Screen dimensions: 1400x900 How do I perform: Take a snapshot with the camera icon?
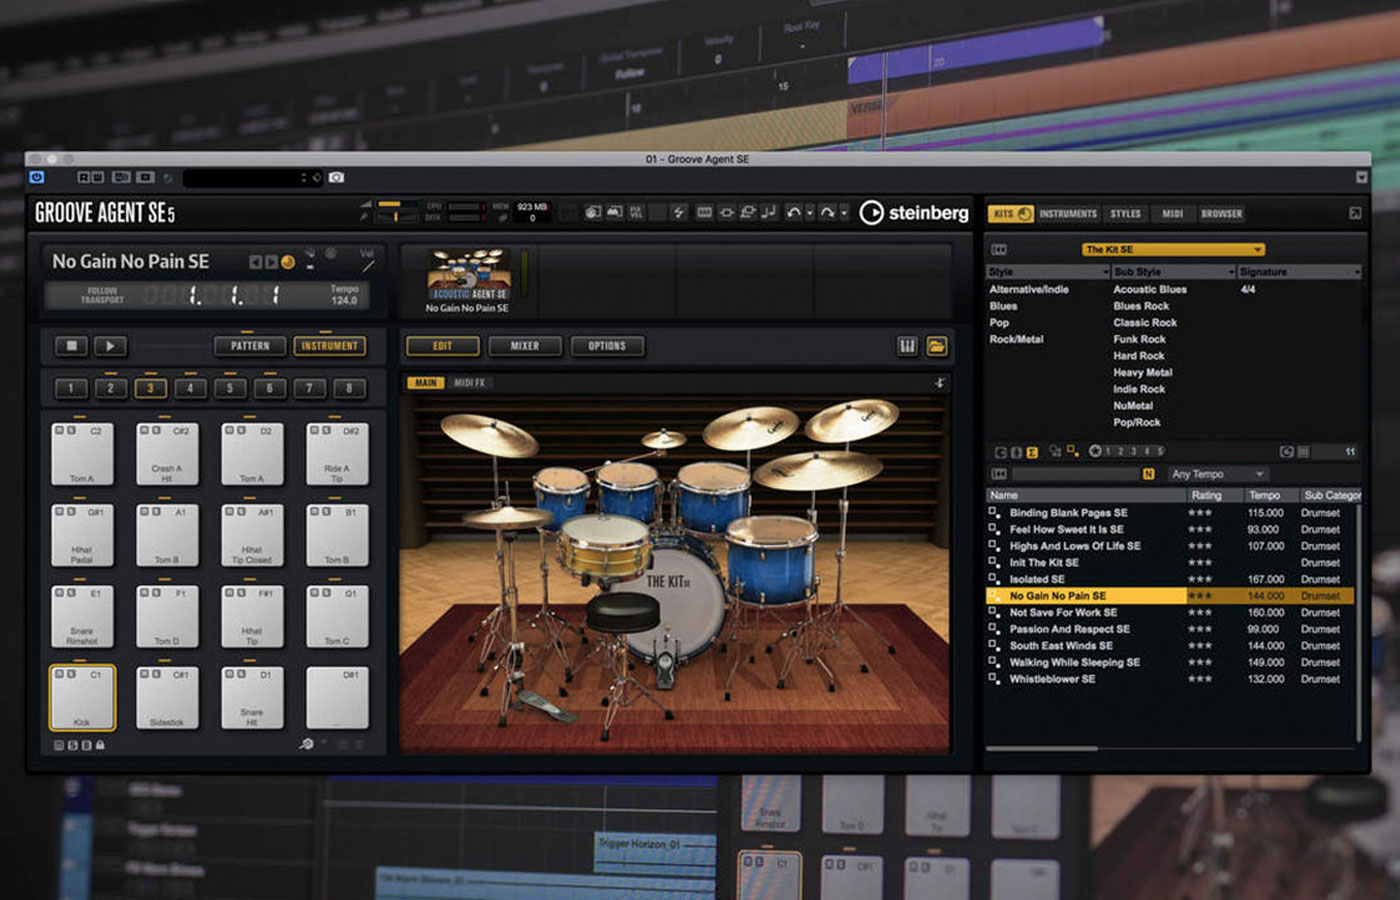coord(336,177)
